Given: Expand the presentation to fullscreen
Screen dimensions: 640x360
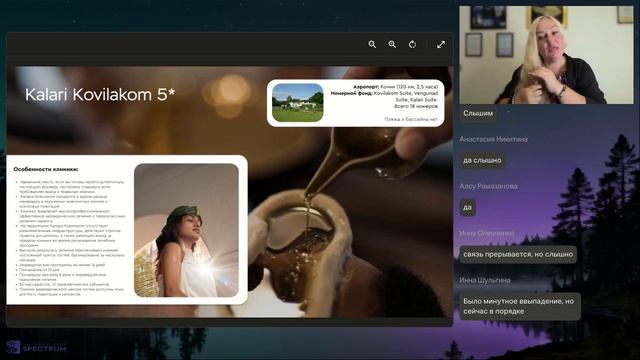Looking at the screenshot, I should tap(441, 44).
